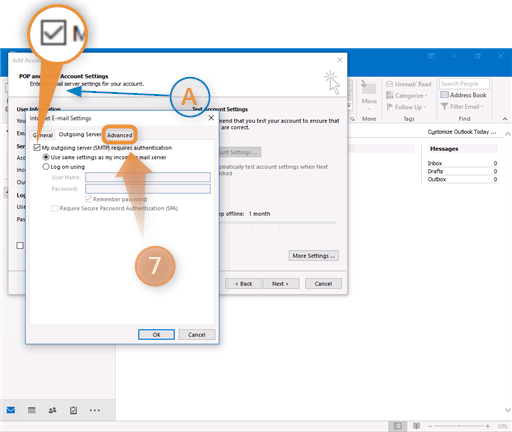Toggle outgoing server requires authentication checkbox
The width and height of the screenshot is (512, 432).
coord(37,148)
